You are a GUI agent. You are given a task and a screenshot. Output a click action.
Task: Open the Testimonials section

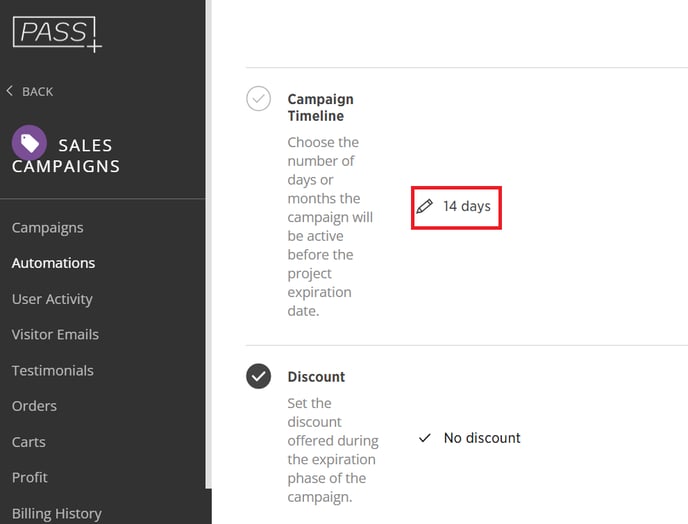point(53,370)
